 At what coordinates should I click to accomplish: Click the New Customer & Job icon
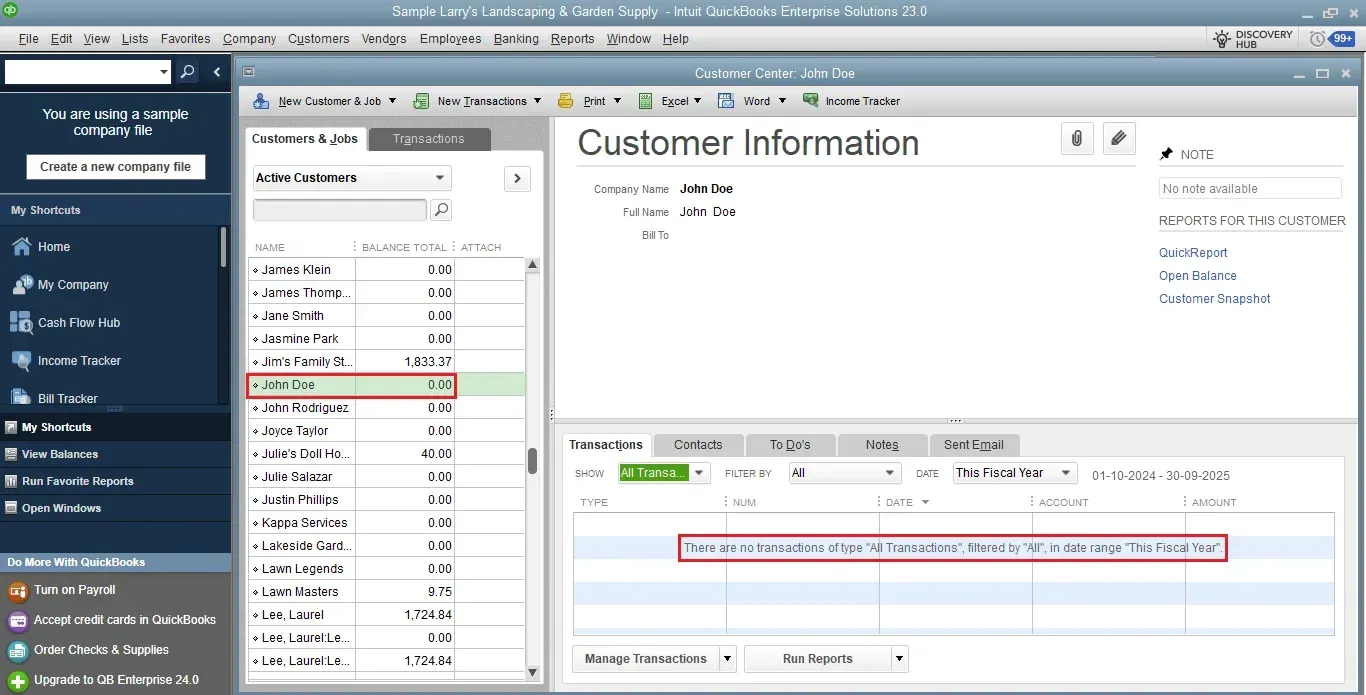[x=262, y=101]
